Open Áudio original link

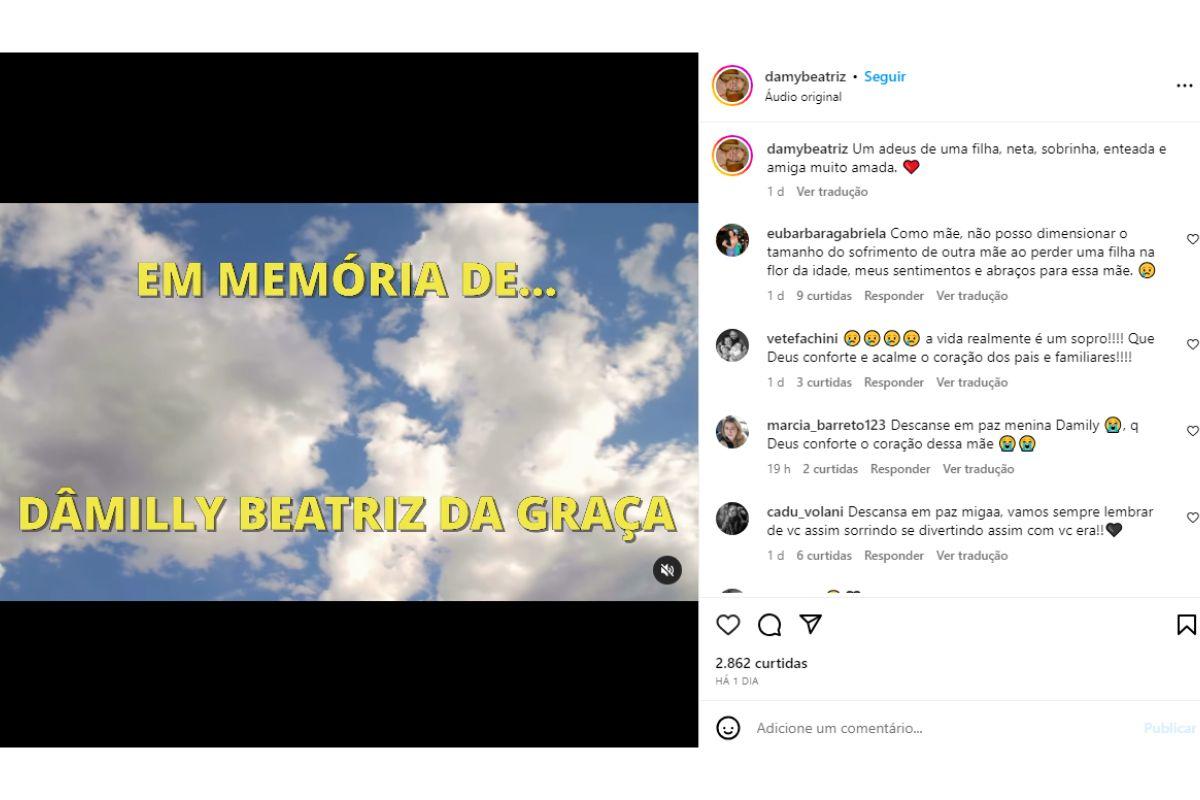click(803, 97)
